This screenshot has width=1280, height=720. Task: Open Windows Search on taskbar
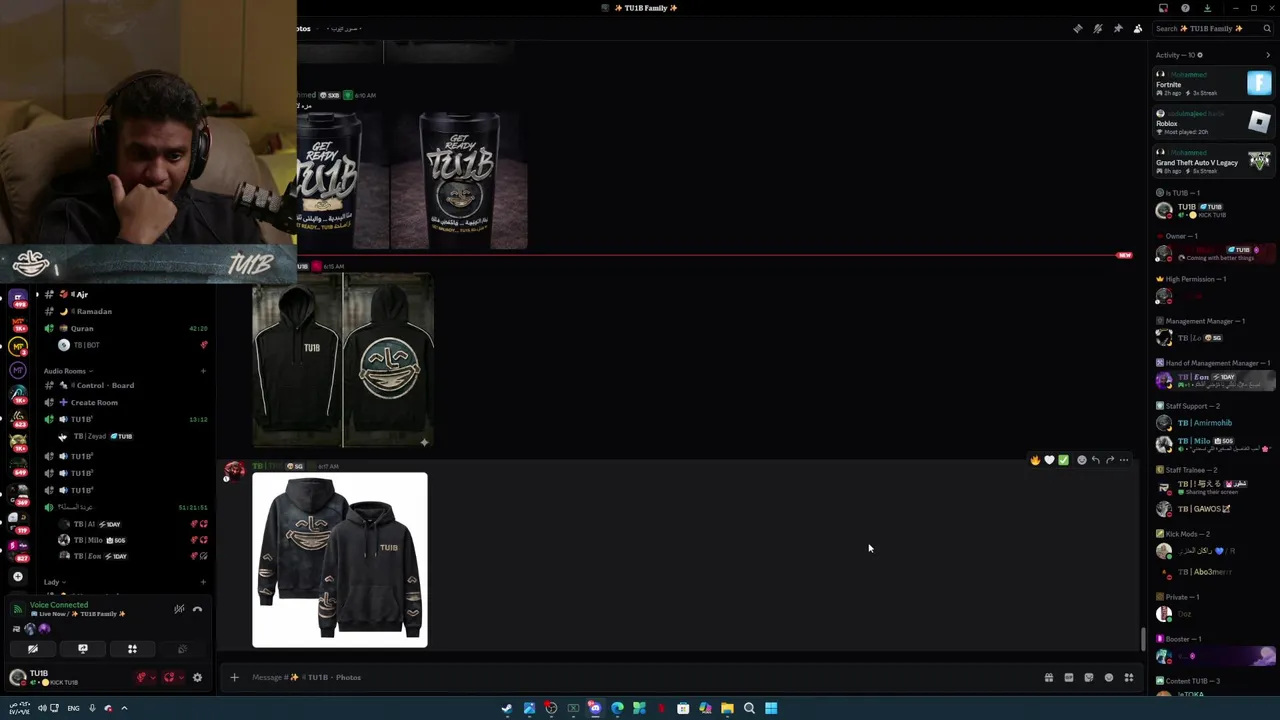click(749, 708)
